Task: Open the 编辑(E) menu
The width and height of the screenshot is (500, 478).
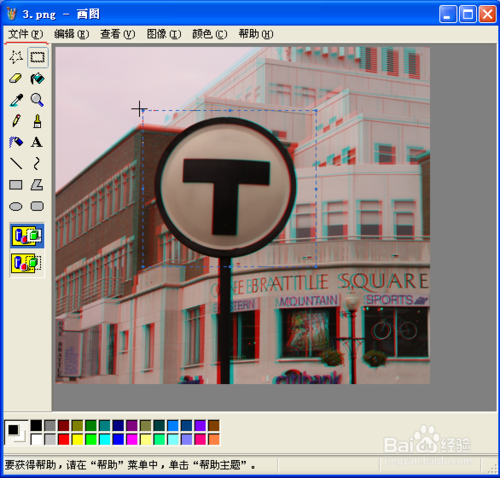Action: 72,34
